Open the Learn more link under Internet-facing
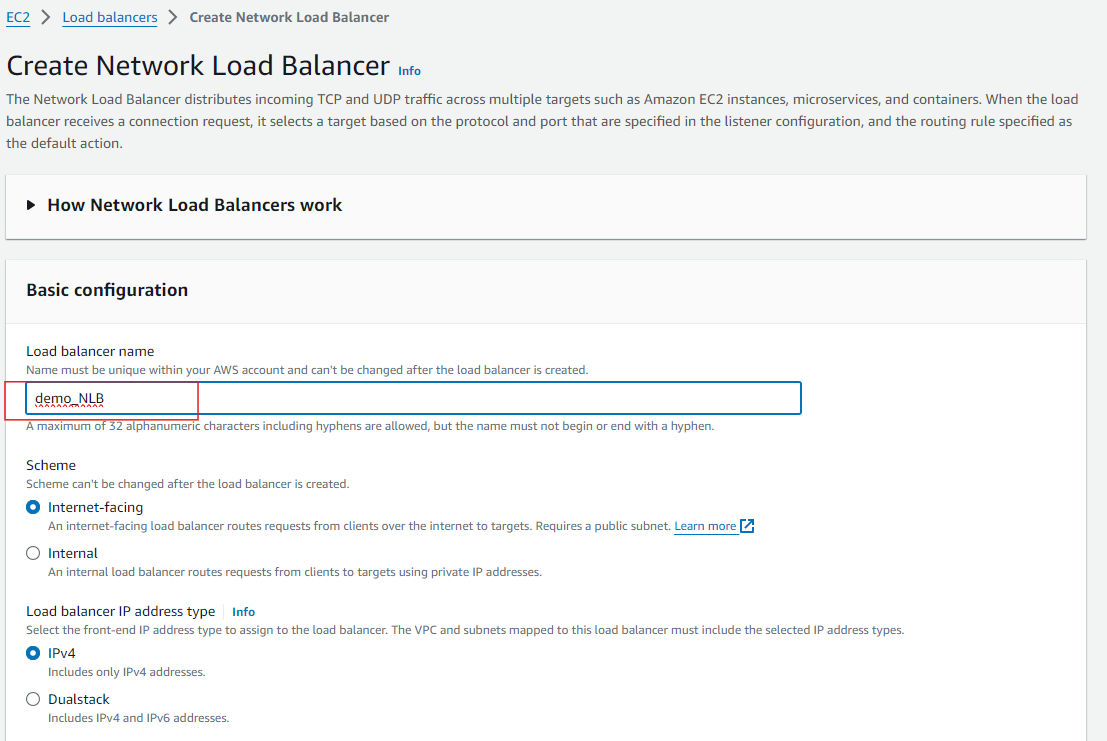This screenshot has height=741, width=1107. pyautogui.click(x=704, y=526)
